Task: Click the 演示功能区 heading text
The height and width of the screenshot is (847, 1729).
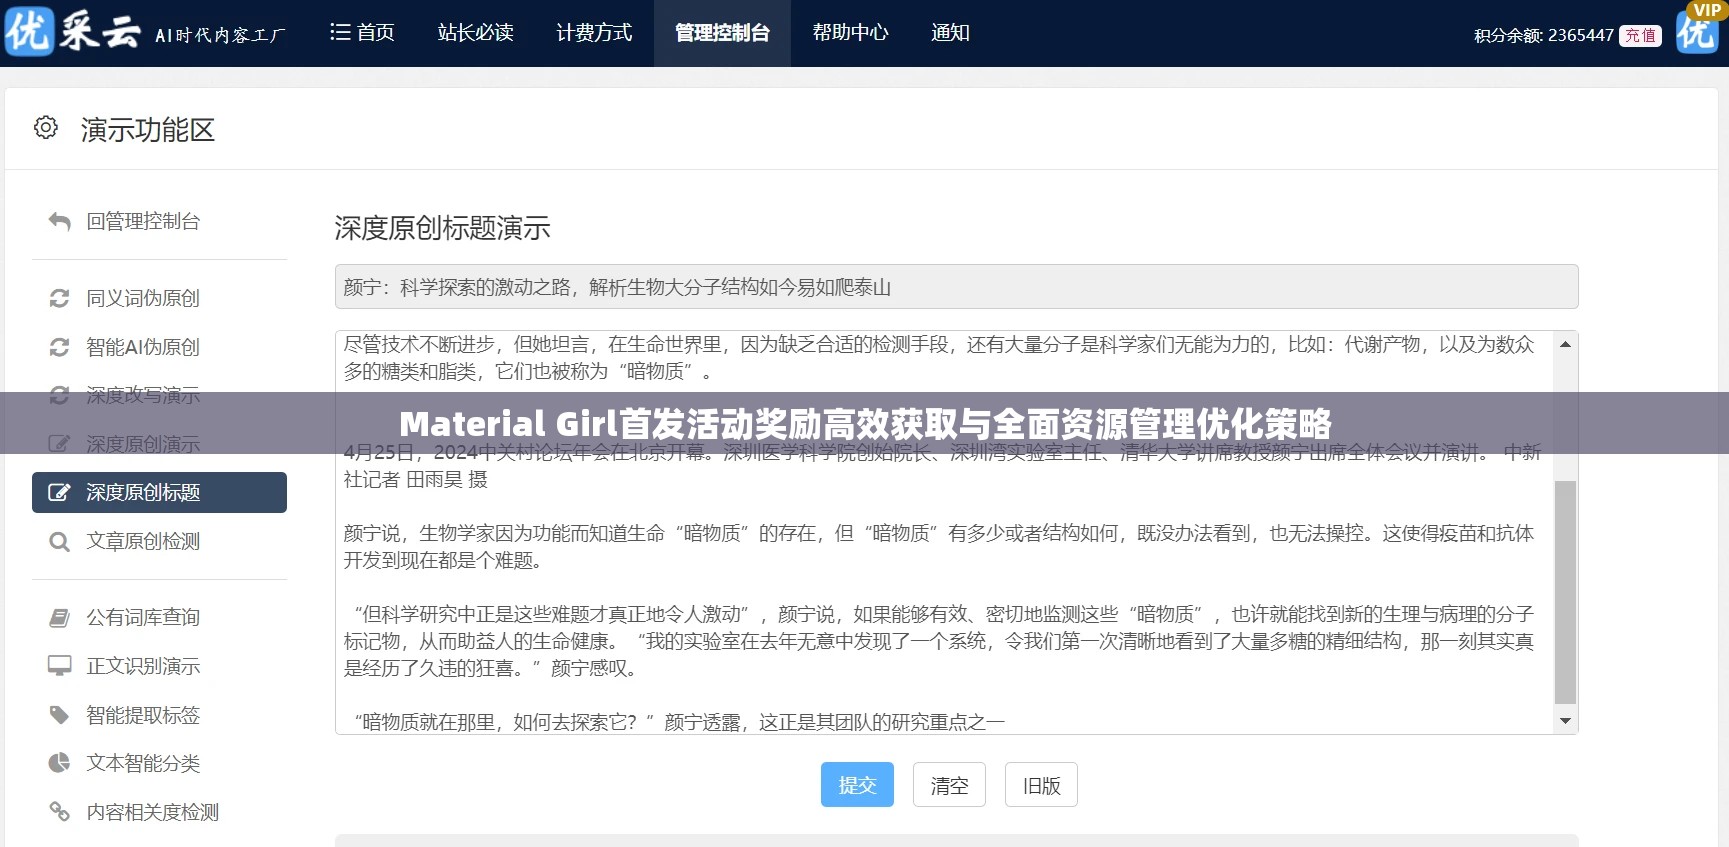Action: coord(148,130)
